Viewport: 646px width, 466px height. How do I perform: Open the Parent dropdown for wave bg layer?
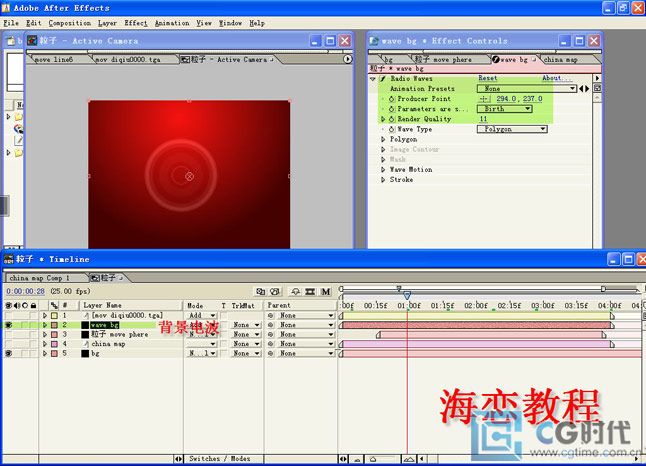(x=306, y=325)
